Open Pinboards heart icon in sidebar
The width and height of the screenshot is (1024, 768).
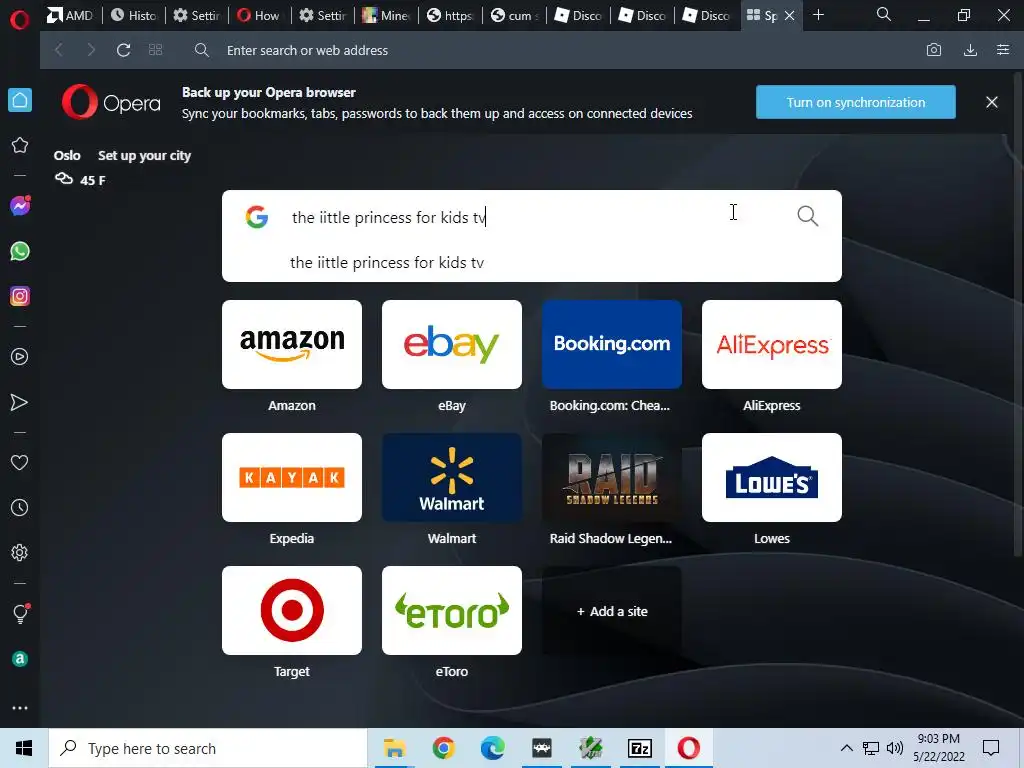tap(20, 462)
